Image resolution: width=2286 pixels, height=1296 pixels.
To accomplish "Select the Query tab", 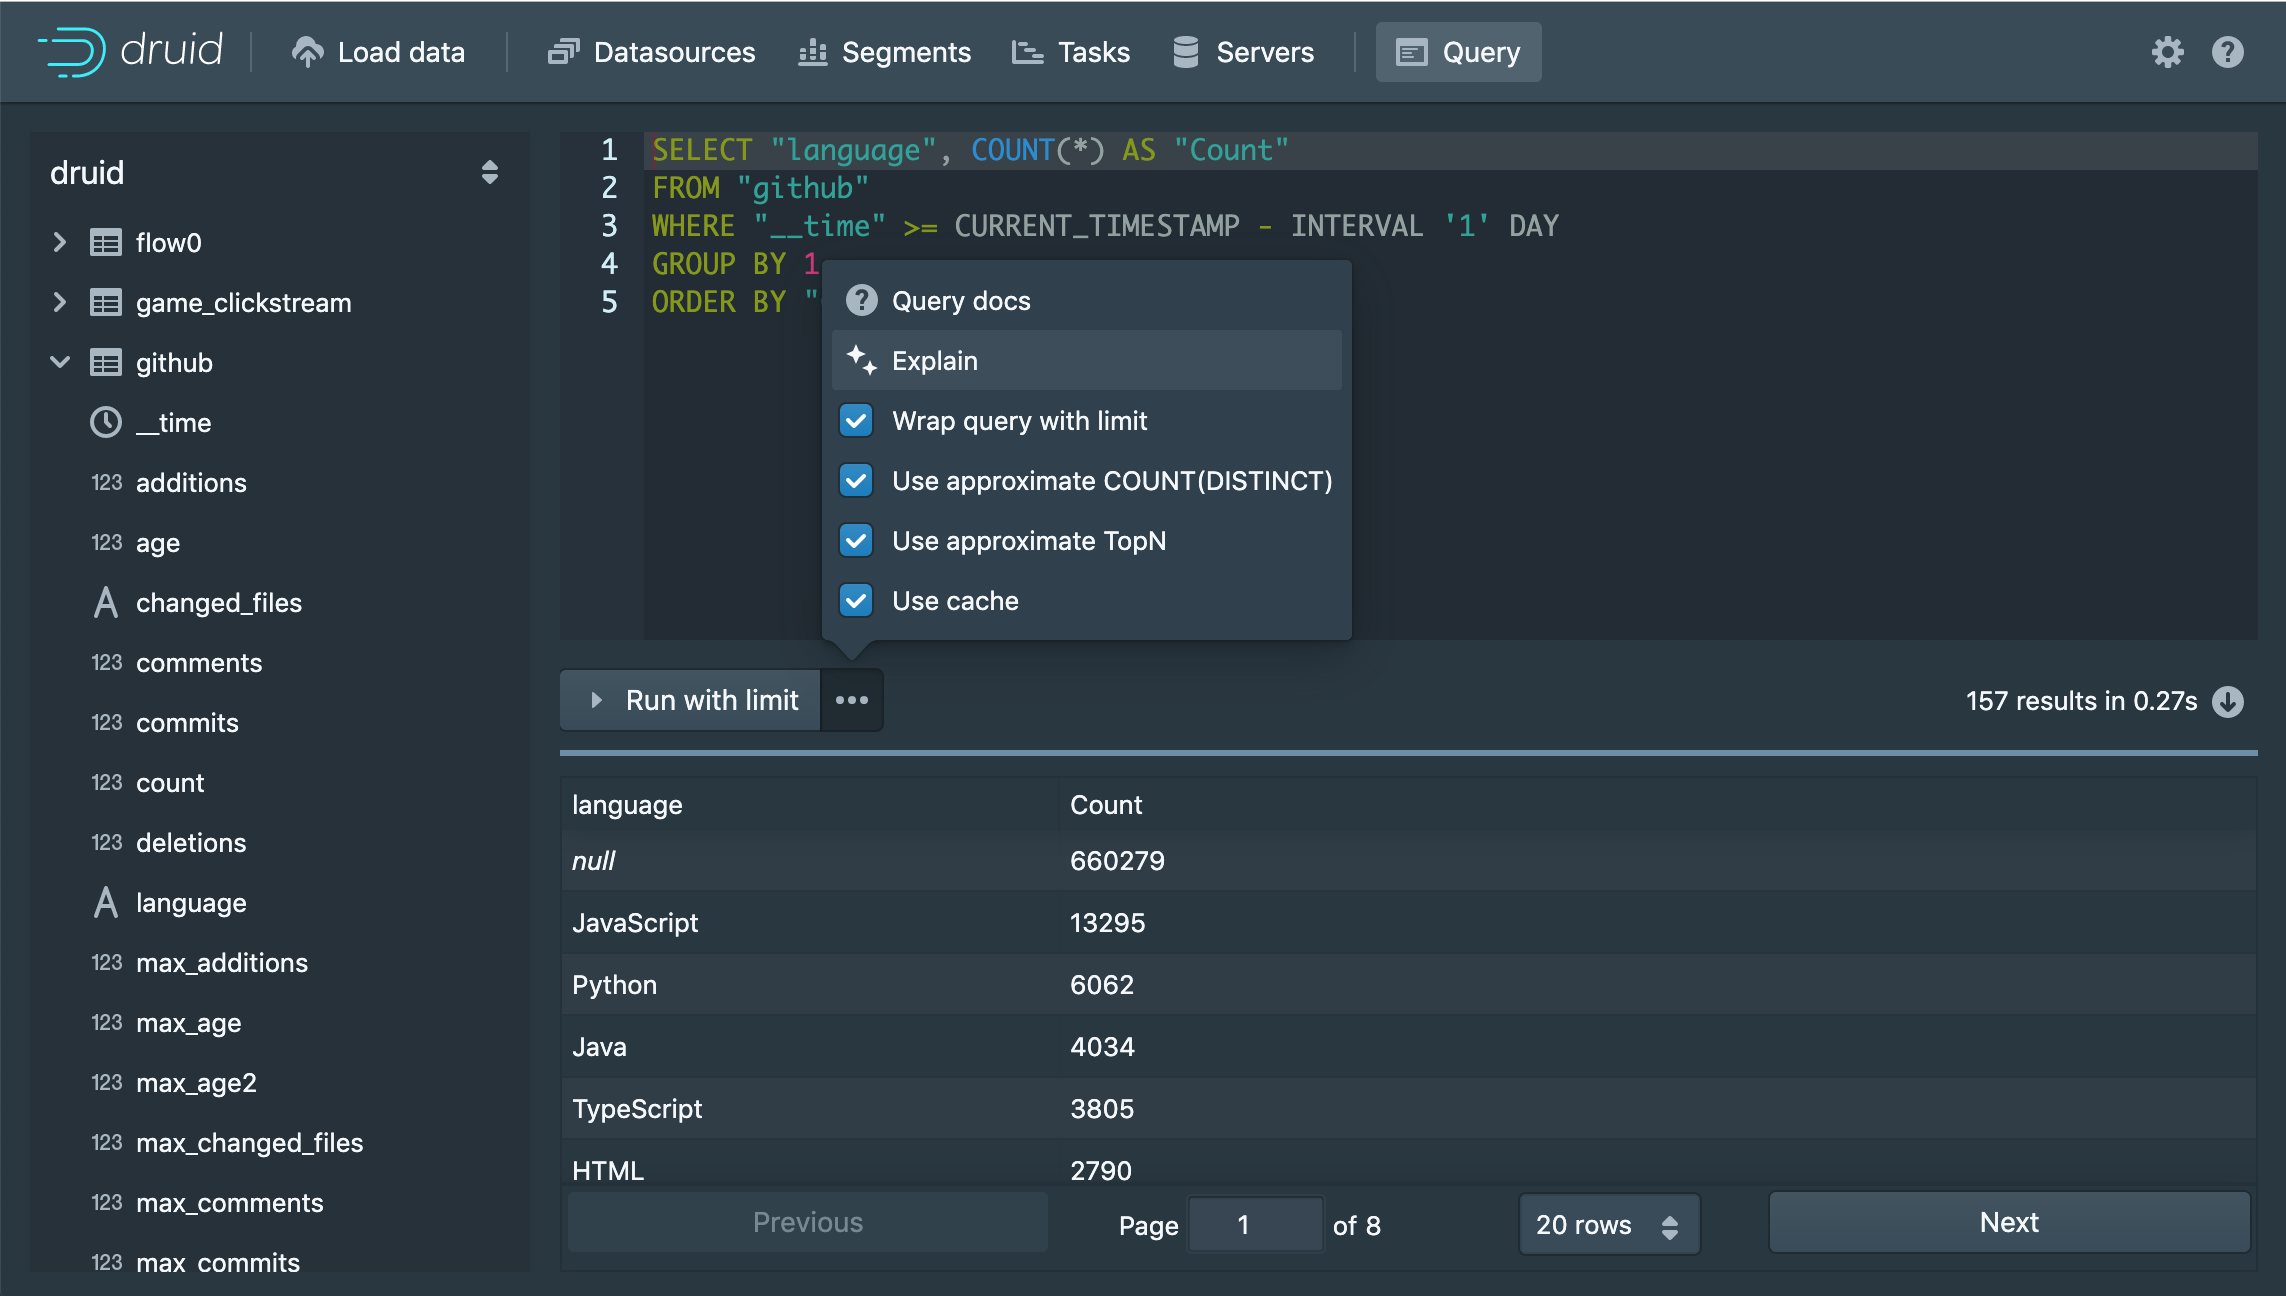I will [x=1458, y=52].
